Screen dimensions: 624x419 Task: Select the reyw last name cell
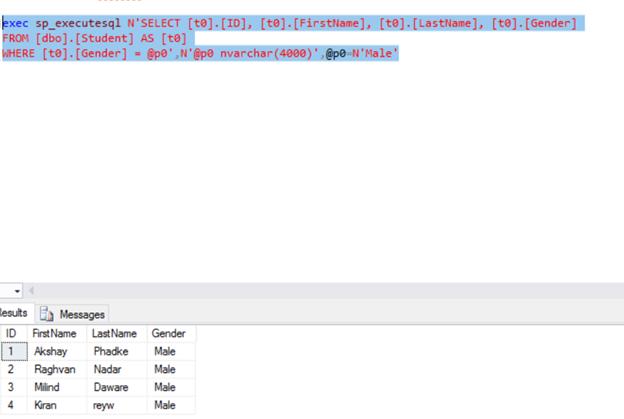click(x=117, y=405)
